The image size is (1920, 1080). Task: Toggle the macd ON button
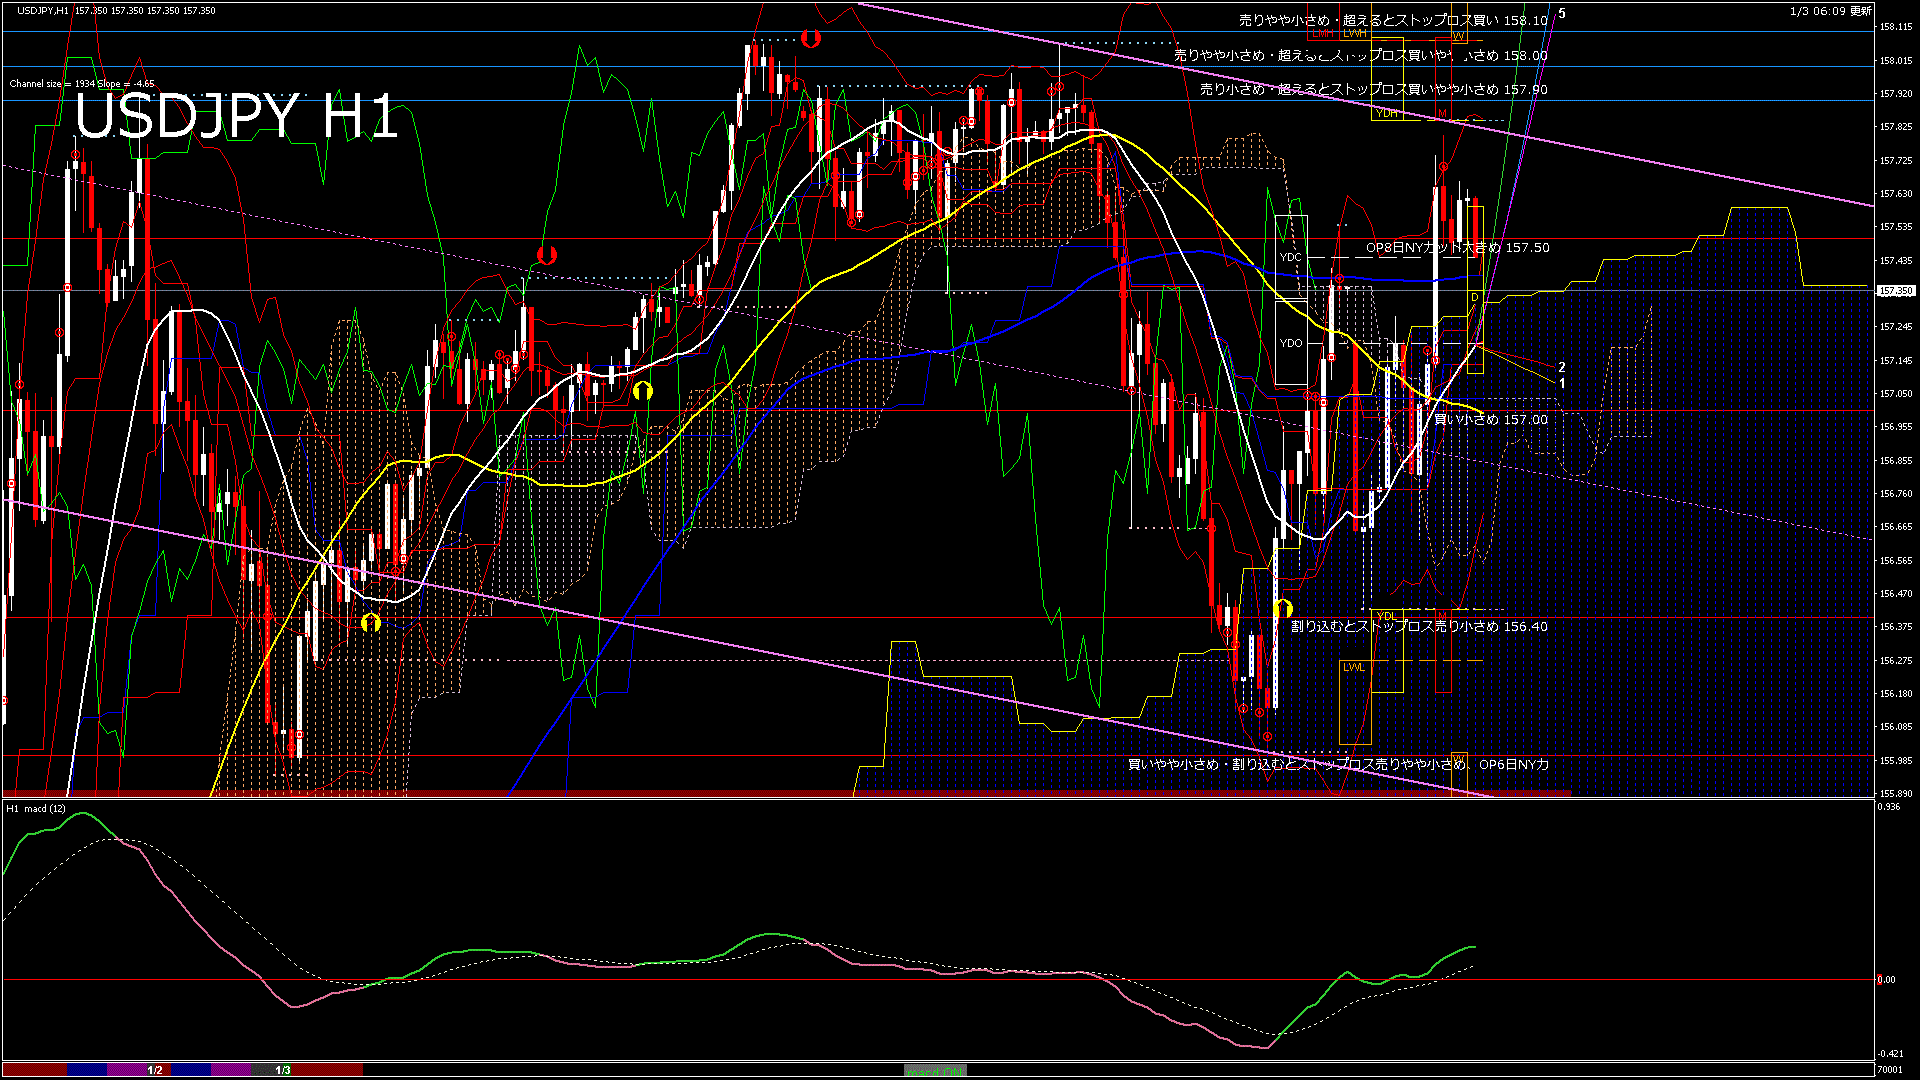point(935,1071)
